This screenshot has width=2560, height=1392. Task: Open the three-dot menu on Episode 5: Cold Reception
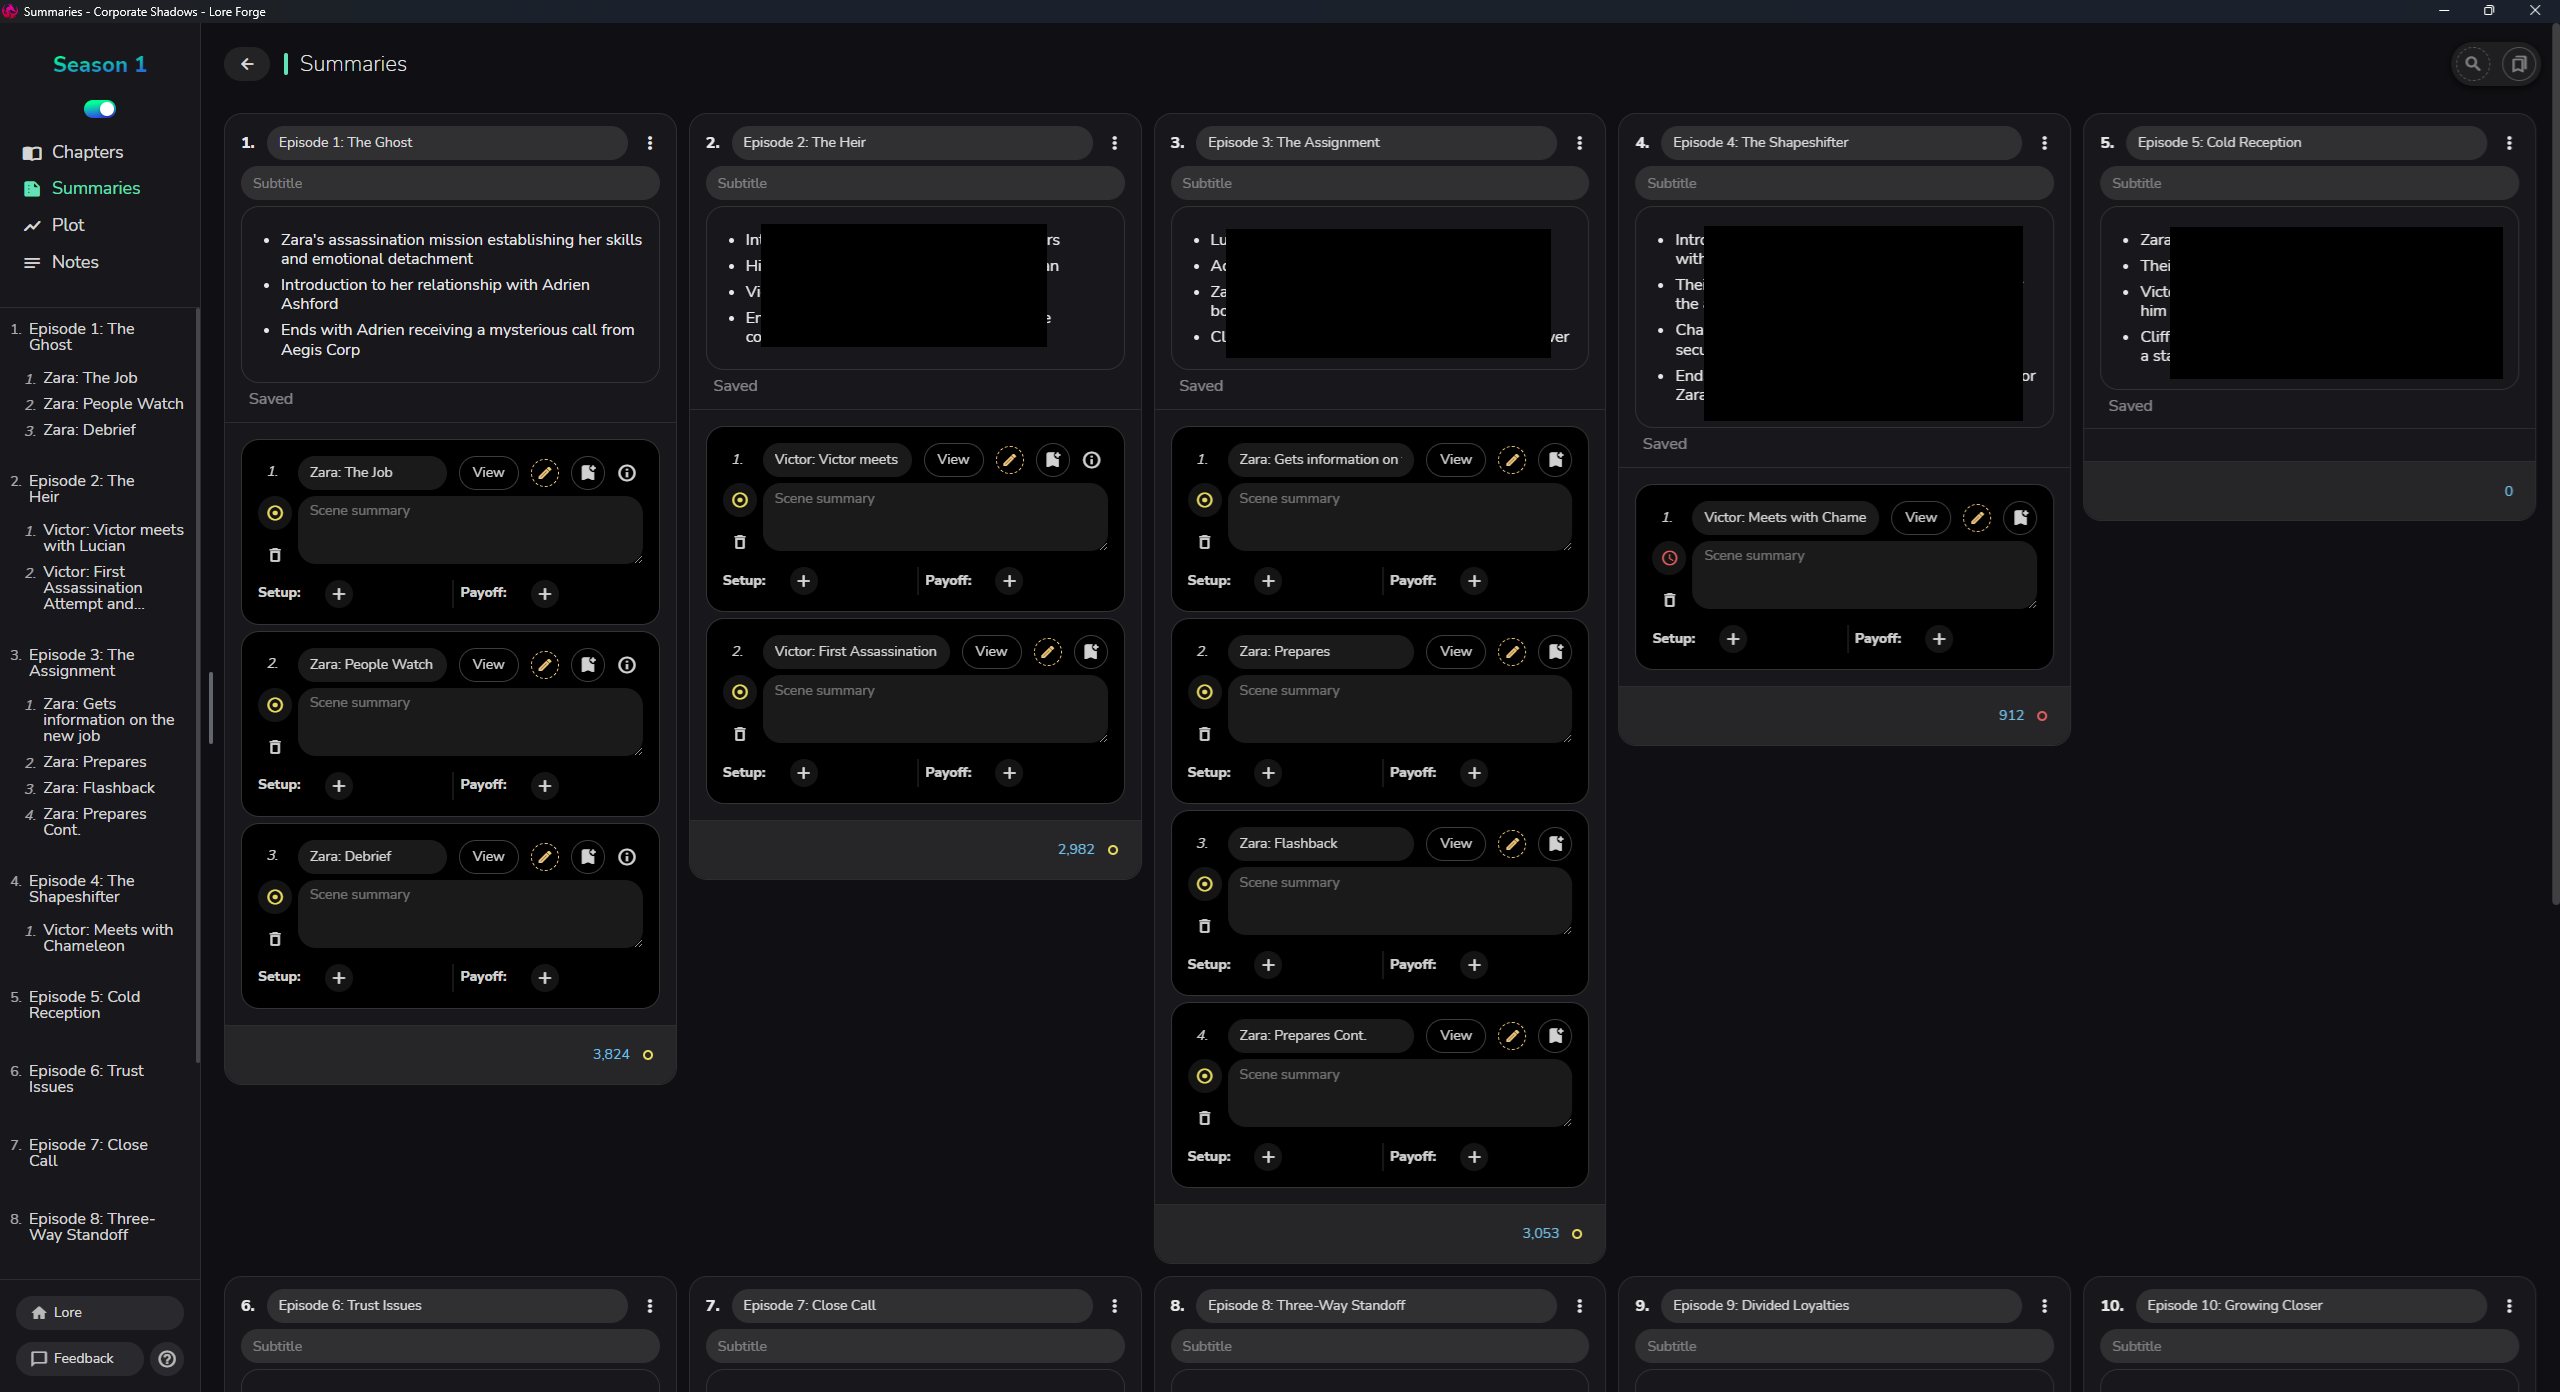click(2508, 143)
